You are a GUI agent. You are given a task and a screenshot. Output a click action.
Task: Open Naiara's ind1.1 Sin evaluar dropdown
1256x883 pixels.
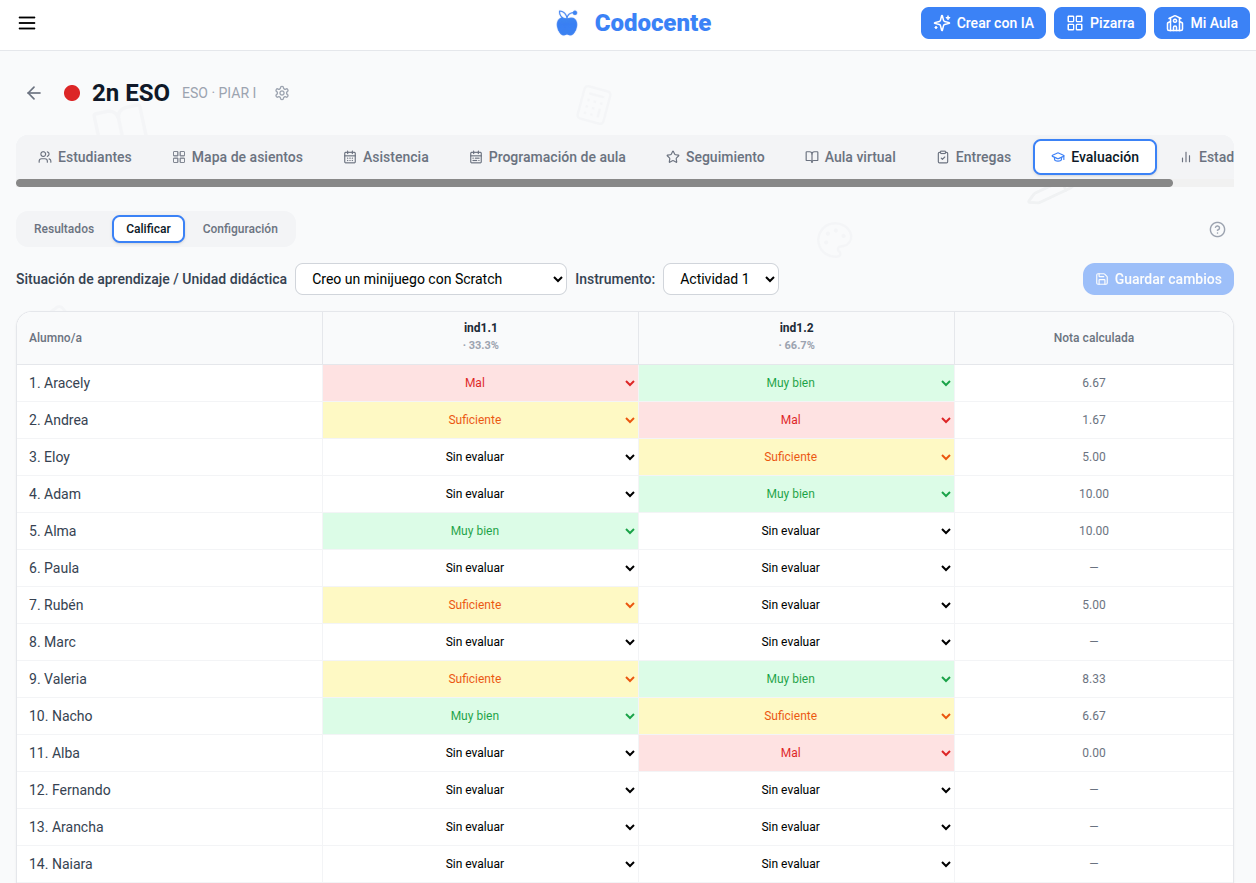pyautogui.click(x=480, y=864)
